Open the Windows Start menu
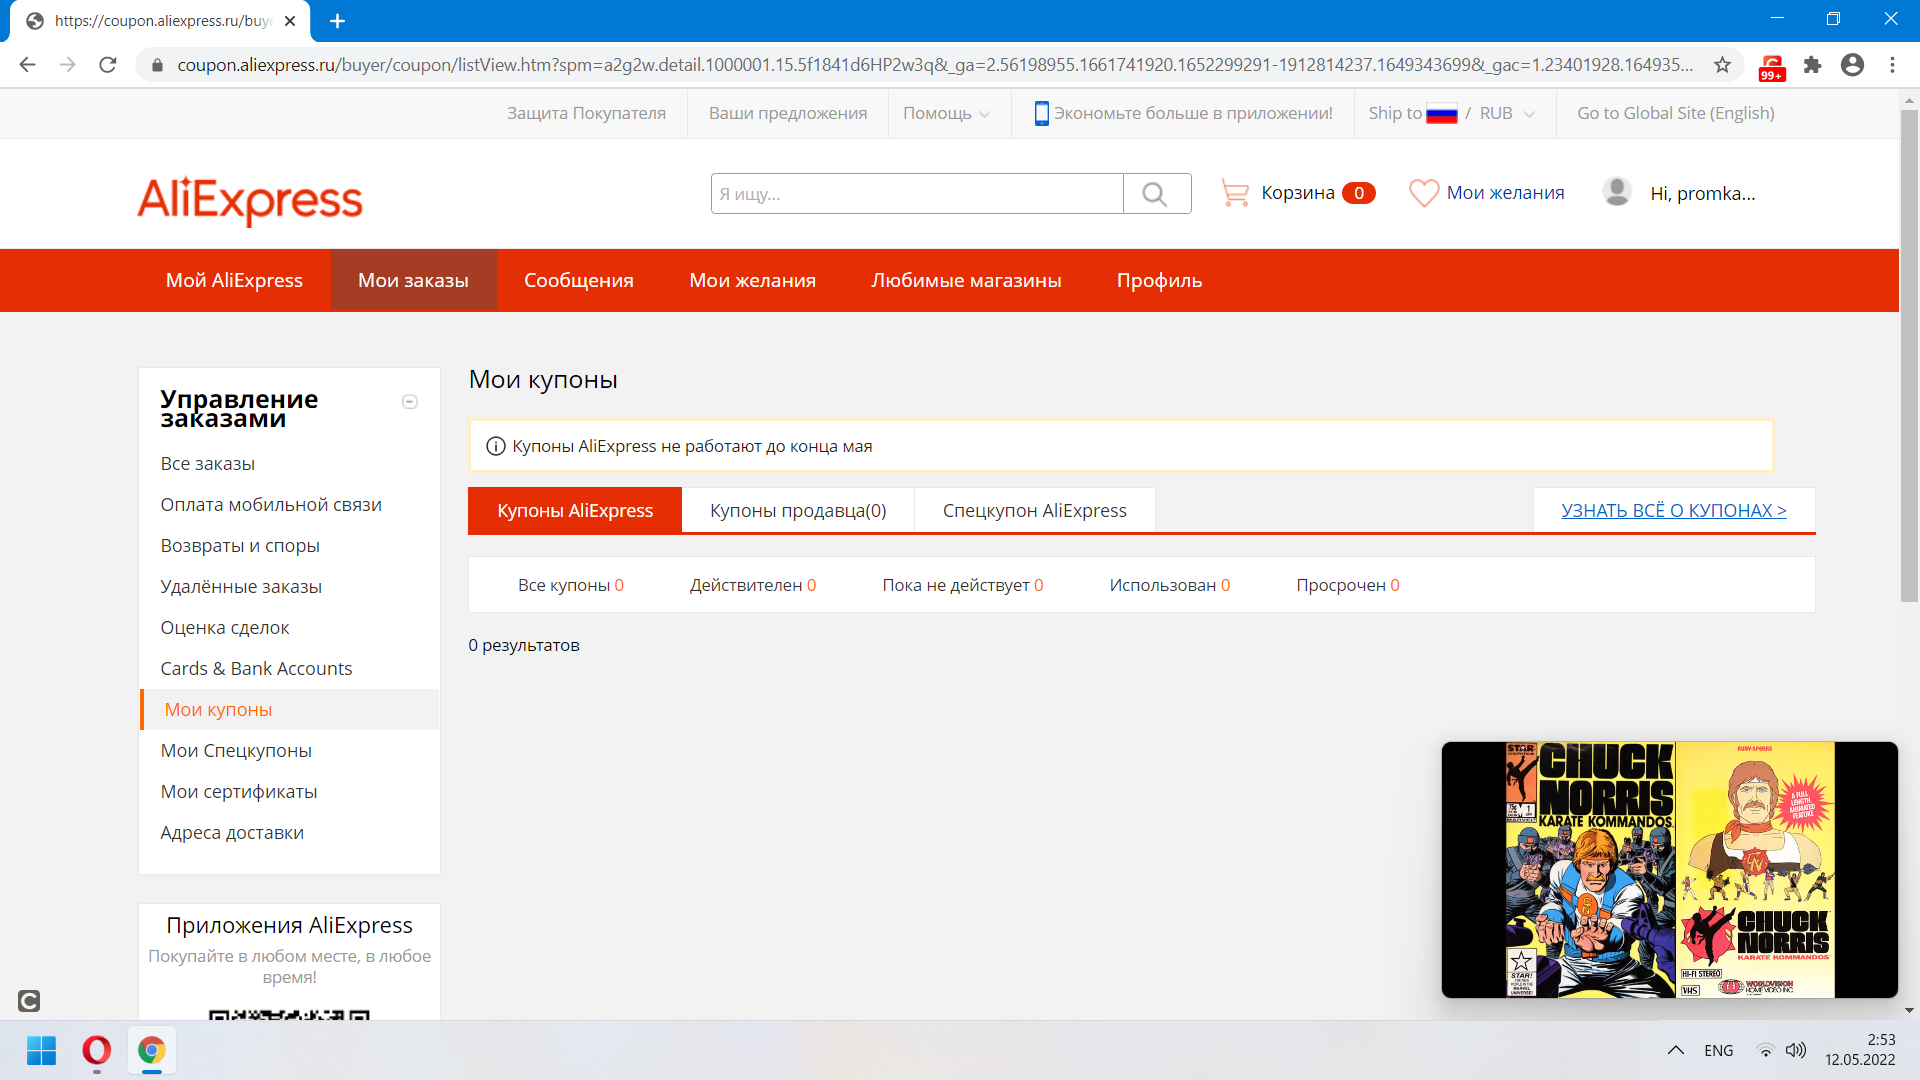This screenshot has width=1920, height=1080. [x=41, y=1050]
